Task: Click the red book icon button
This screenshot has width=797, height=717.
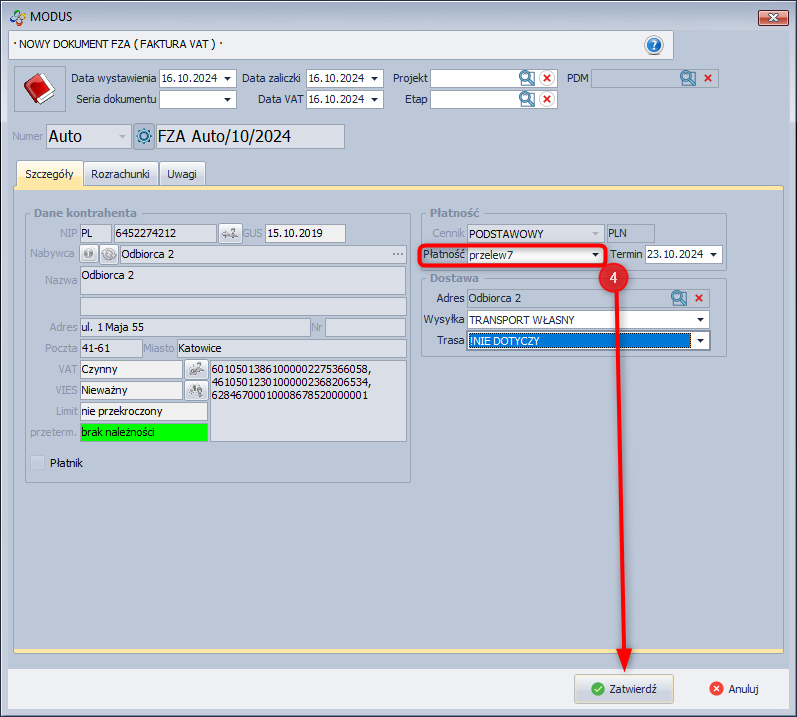Action: (39, 90)
